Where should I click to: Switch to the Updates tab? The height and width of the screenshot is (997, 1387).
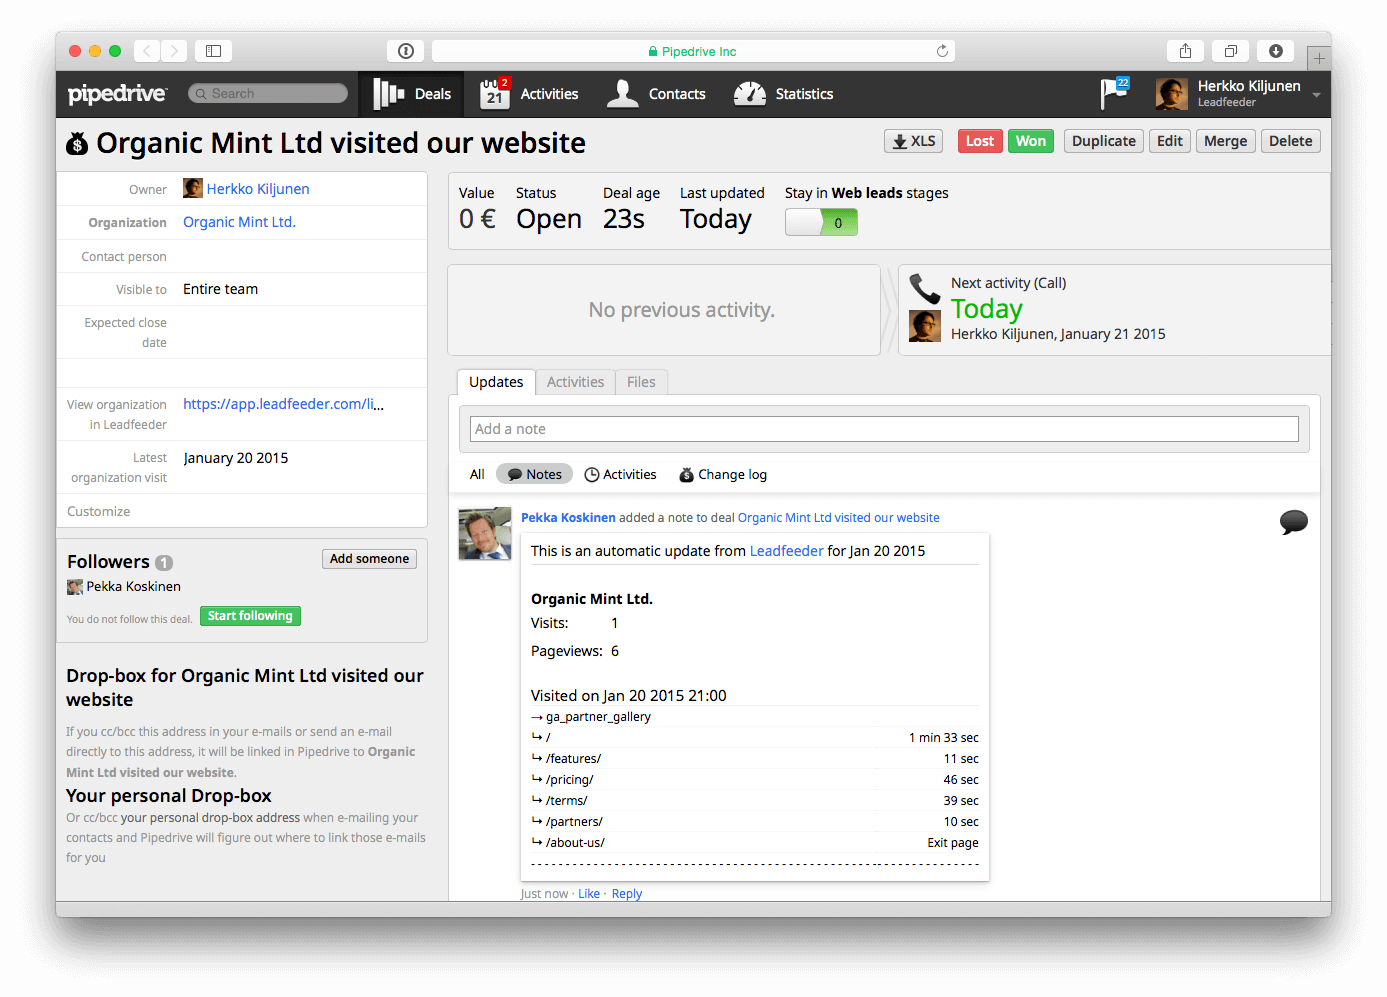[x=496, y=382]
